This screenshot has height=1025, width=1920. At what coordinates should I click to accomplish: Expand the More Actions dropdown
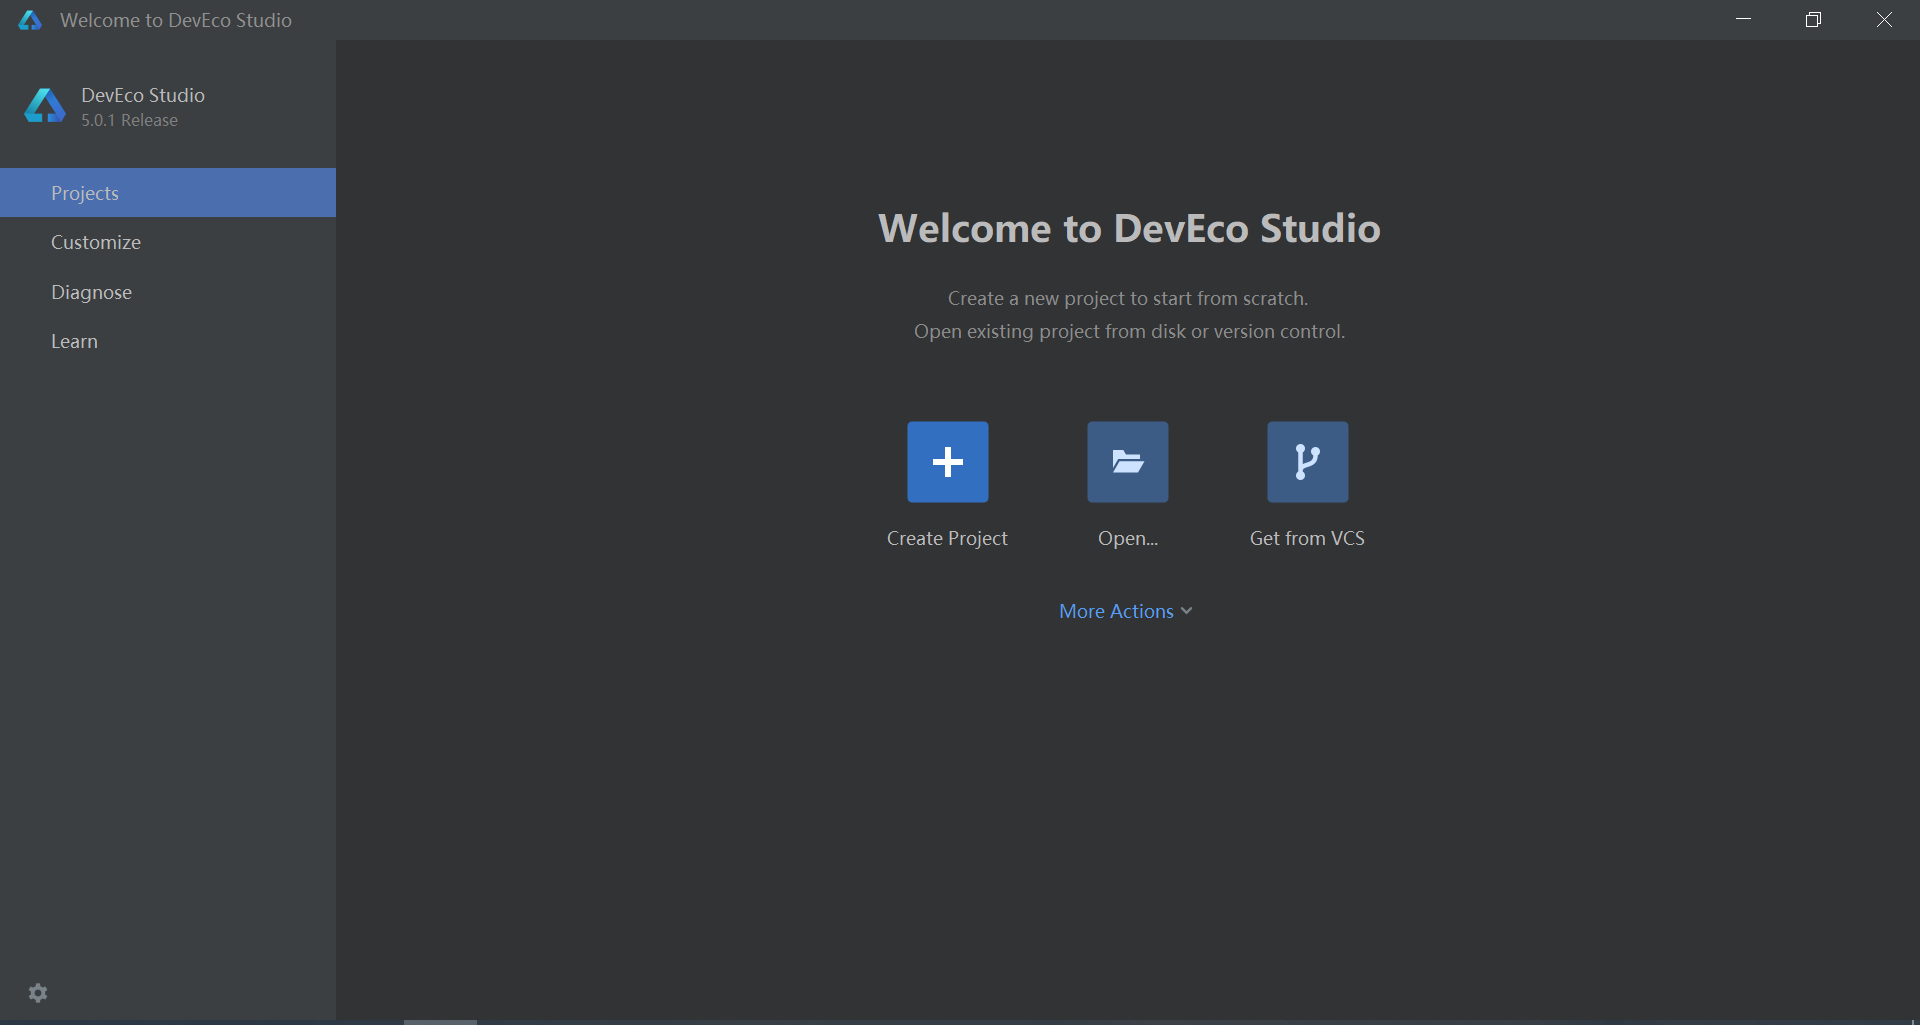click(1126, 611)
